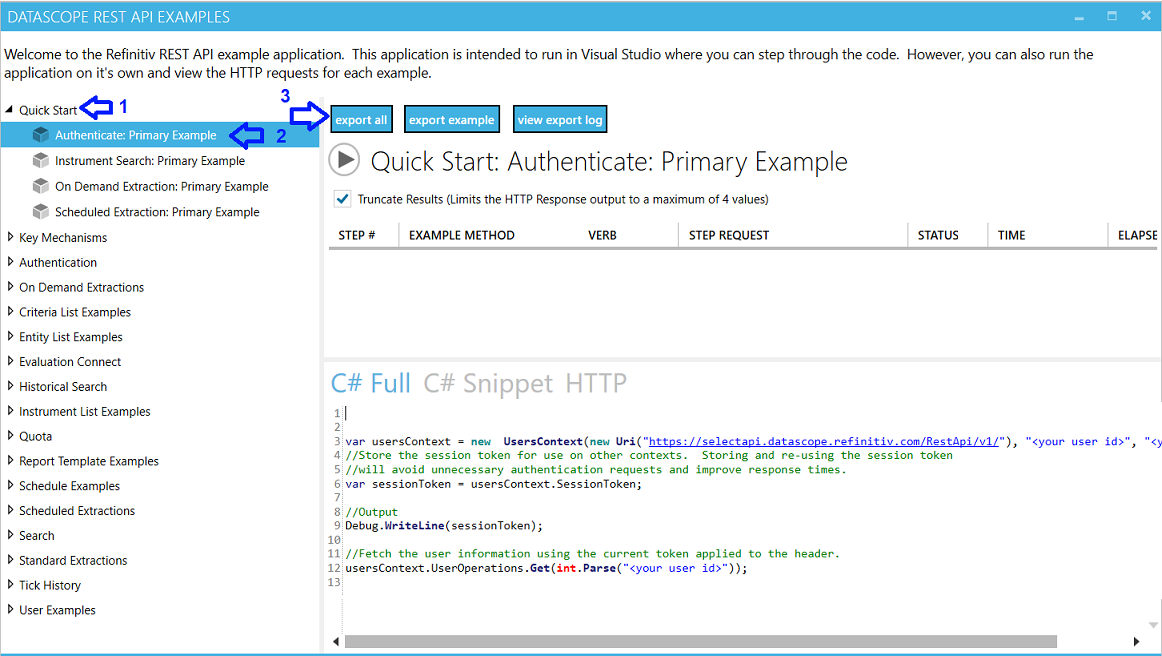Viewport: 1162px width, 656px height.
Task: Click the STATUS column header
Action: (937, 235)
